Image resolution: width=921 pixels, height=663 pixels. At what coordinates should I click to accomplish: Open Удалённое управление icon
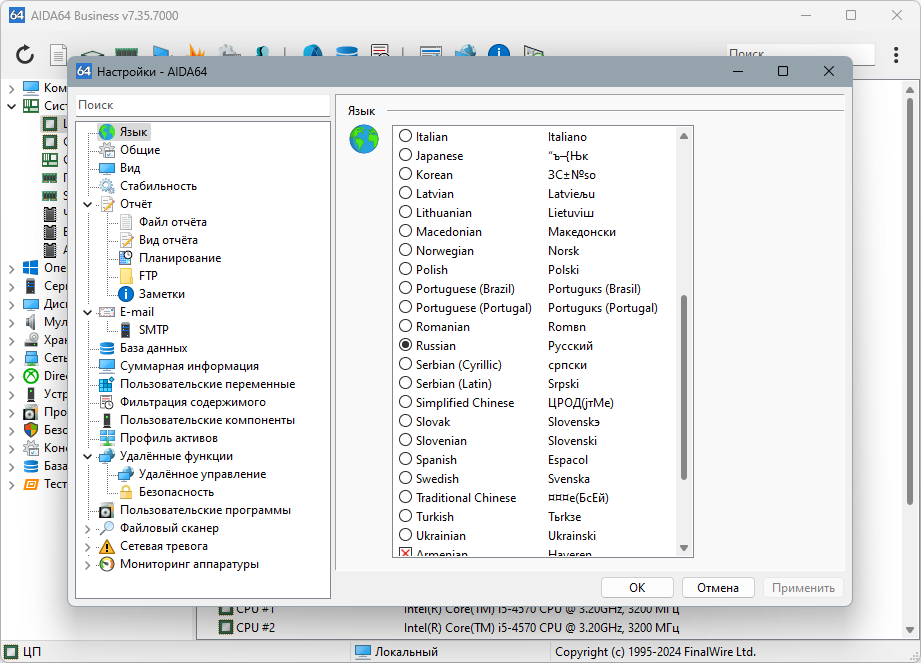coord(126,474)
